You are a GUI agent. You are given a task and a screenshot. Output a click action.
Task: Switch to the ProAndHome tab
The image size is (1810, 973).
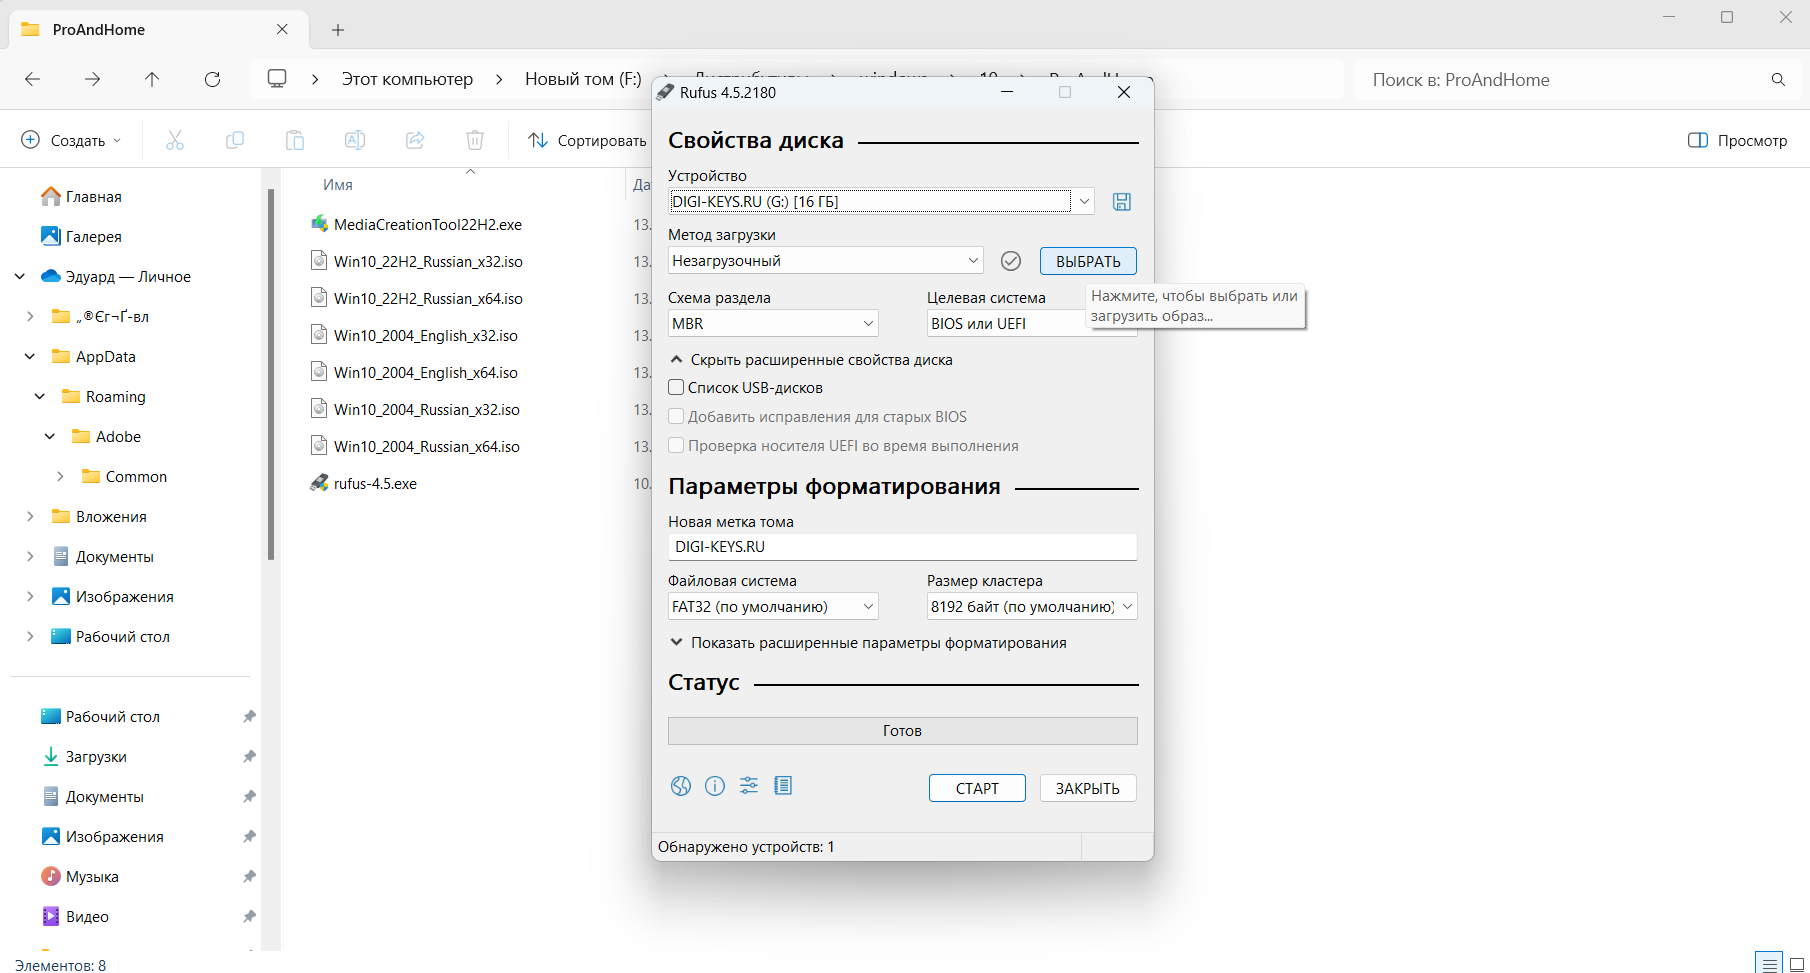click(150, 30)
